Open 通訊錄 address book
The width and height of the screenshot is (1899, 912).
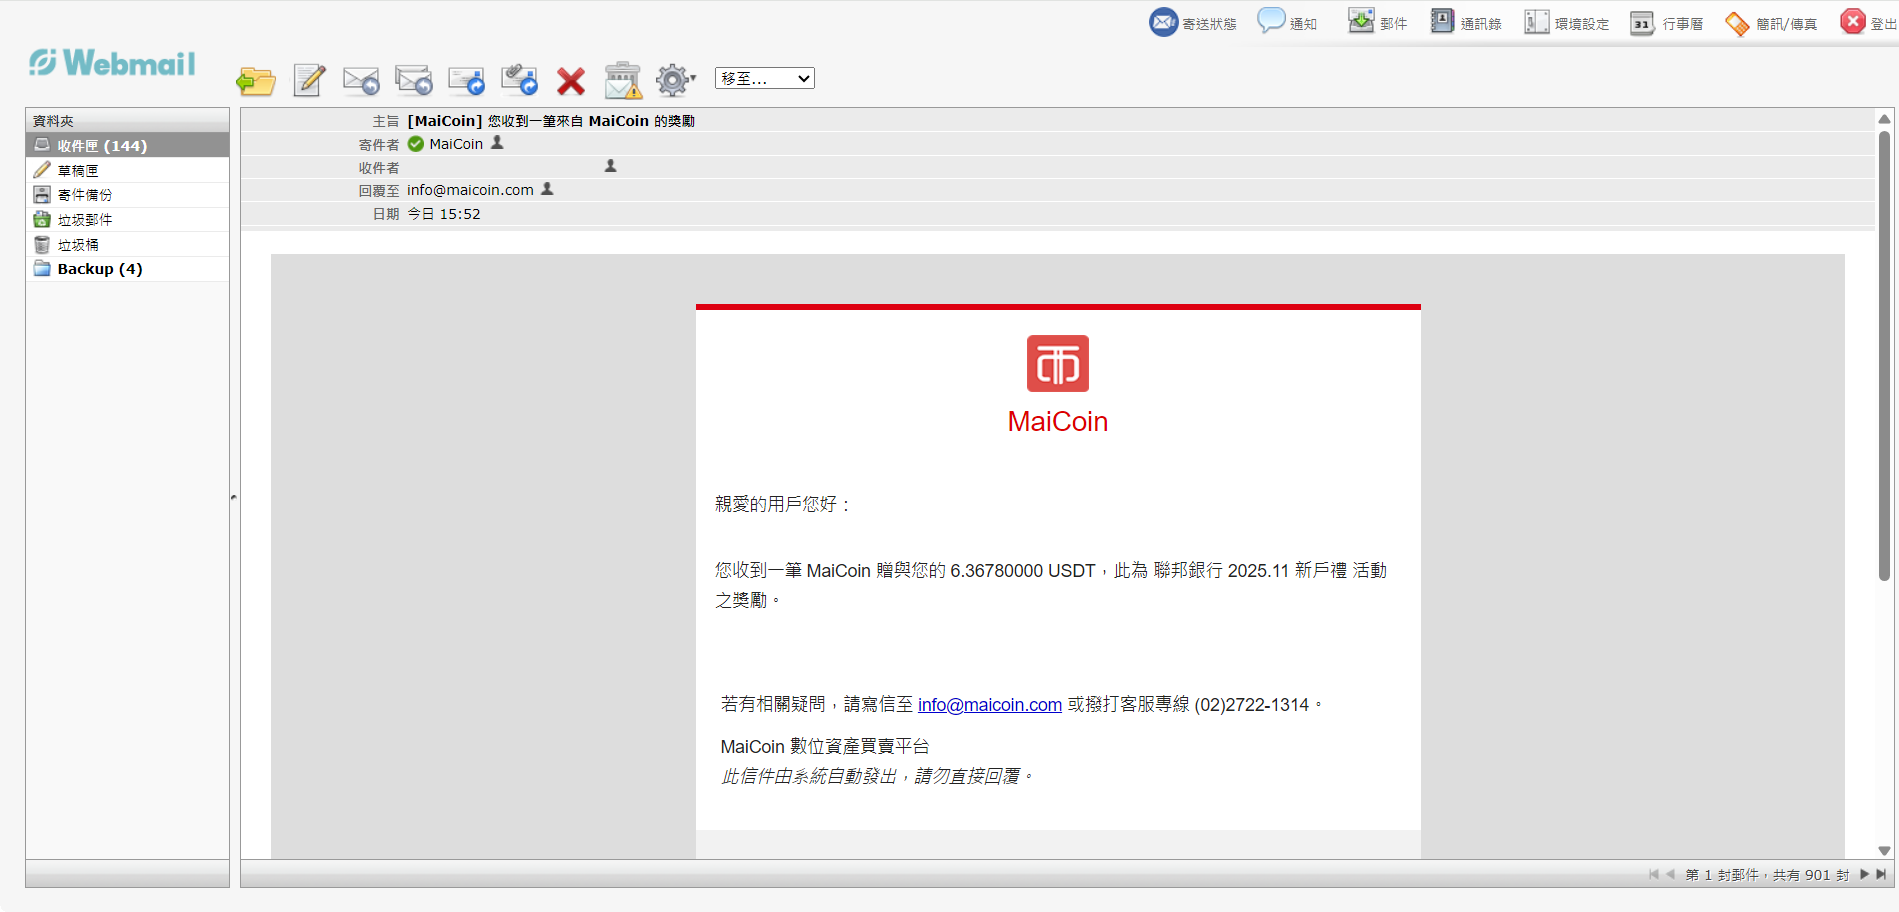(1465, 22)
